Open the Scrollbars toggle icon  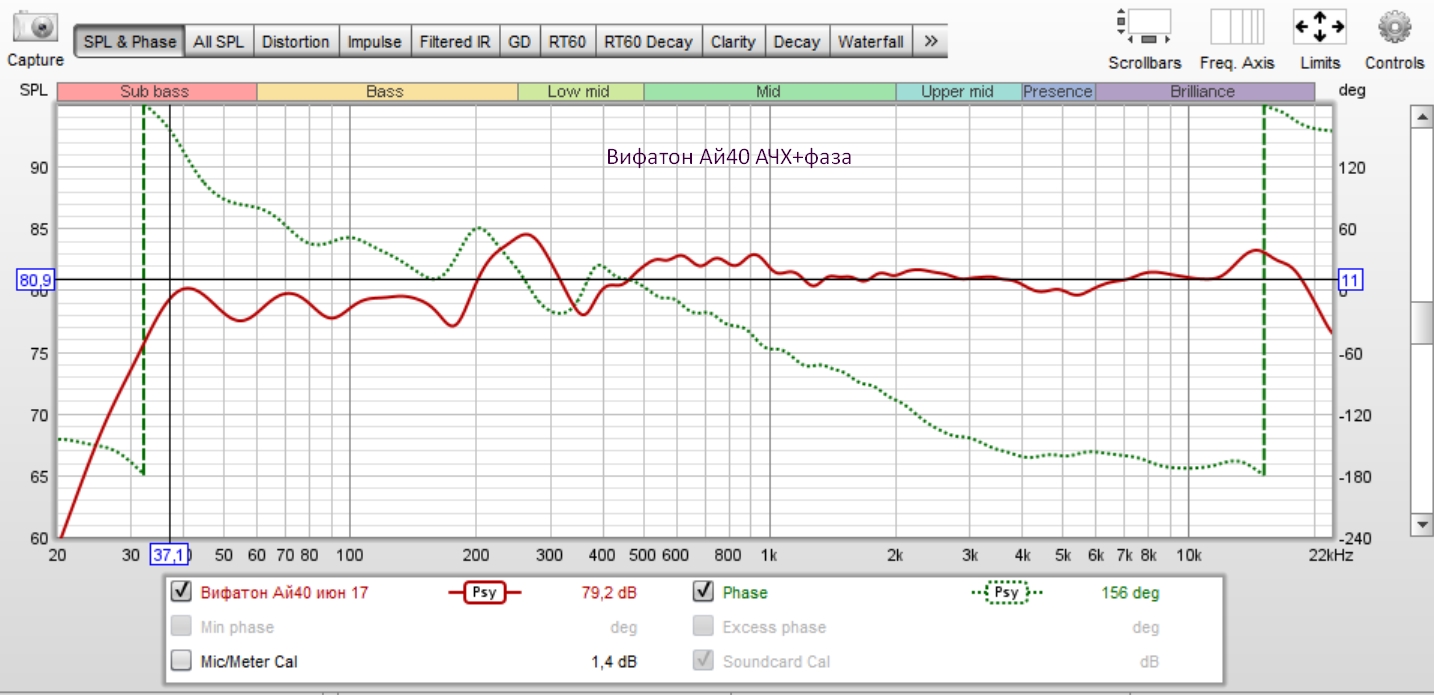tap(1144, 26)
